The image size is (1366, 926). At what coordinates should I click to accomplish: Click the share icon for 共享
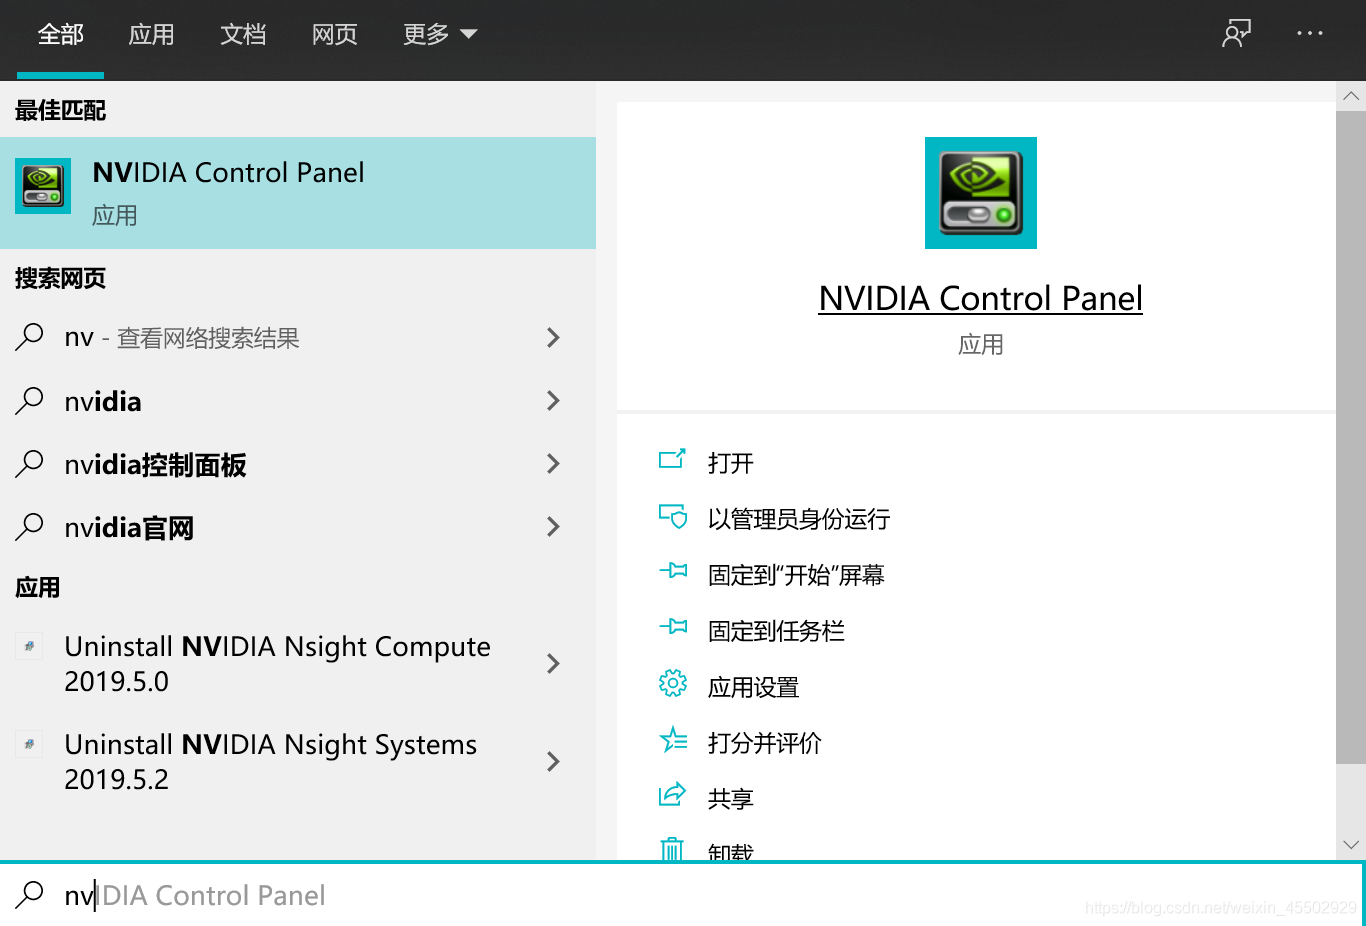(x=672, y=795)
